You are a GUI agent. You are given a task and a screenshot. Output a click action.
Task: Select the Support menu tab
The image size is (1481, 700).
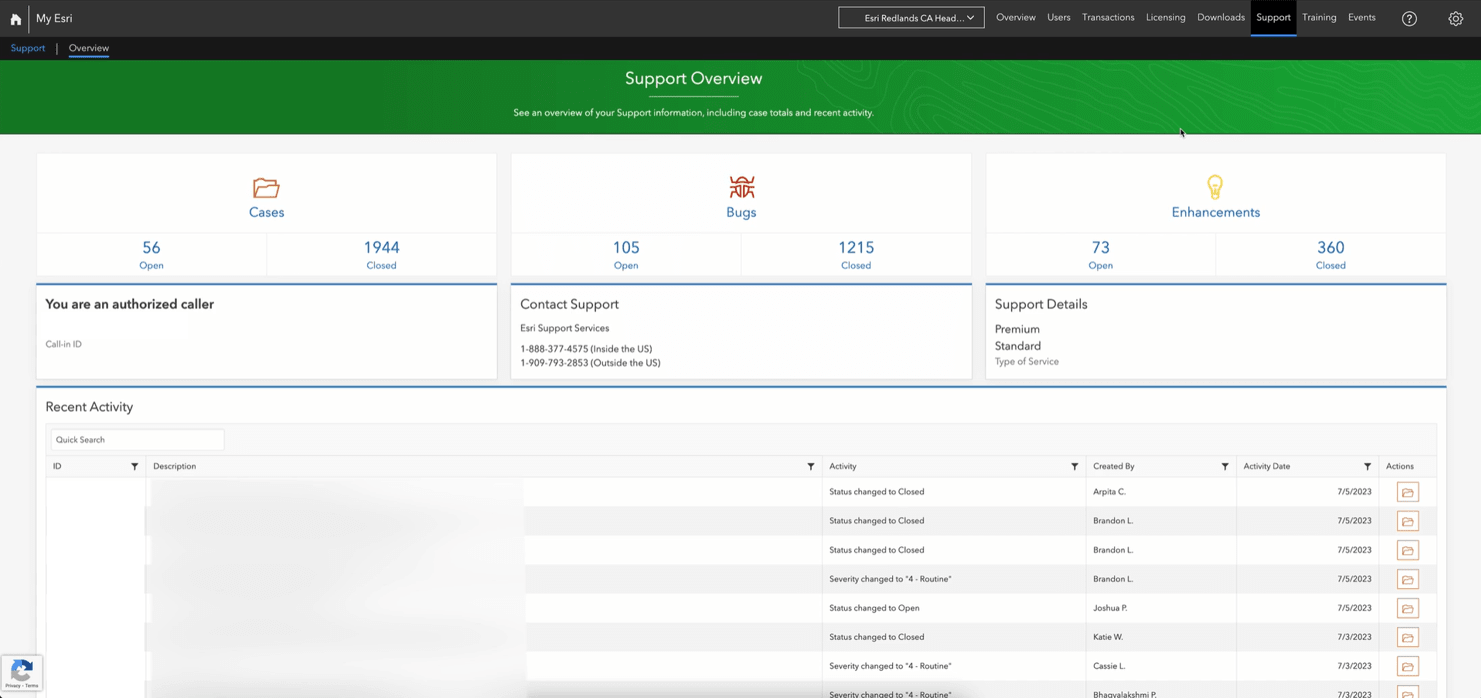[x=1273, y=17]
